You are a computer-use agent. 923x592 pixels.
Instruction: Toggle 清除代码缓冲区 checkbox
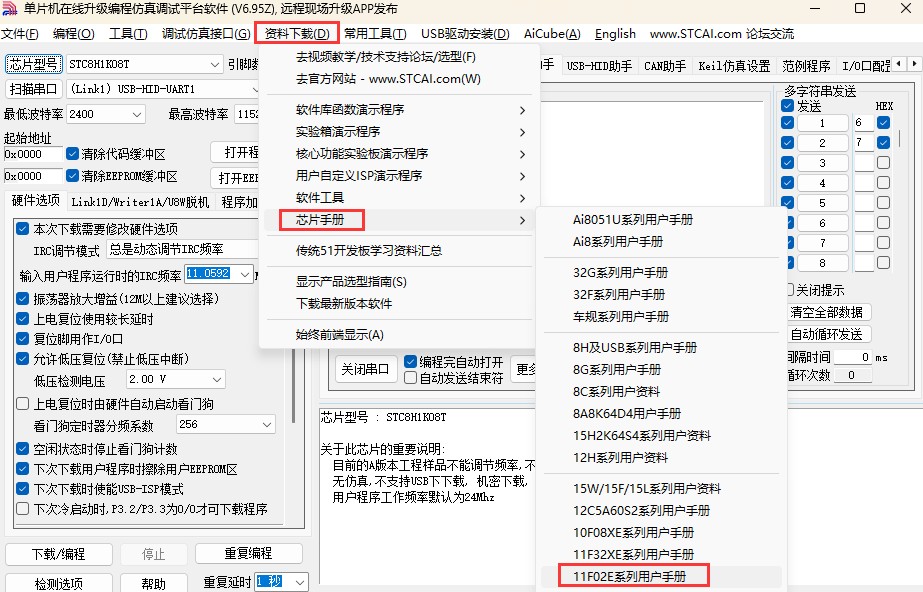(x=72, y=154)
